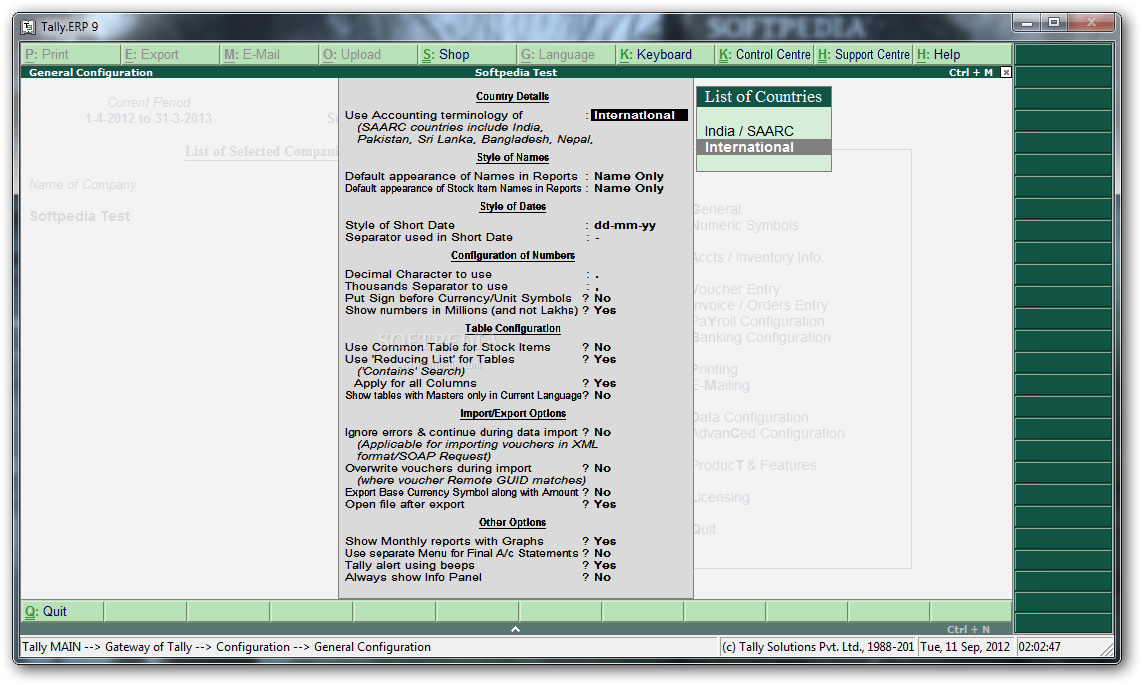Toggle Use Reducing List for Tables
This screenshot has height=685, width=1142.
pos(605,359)
